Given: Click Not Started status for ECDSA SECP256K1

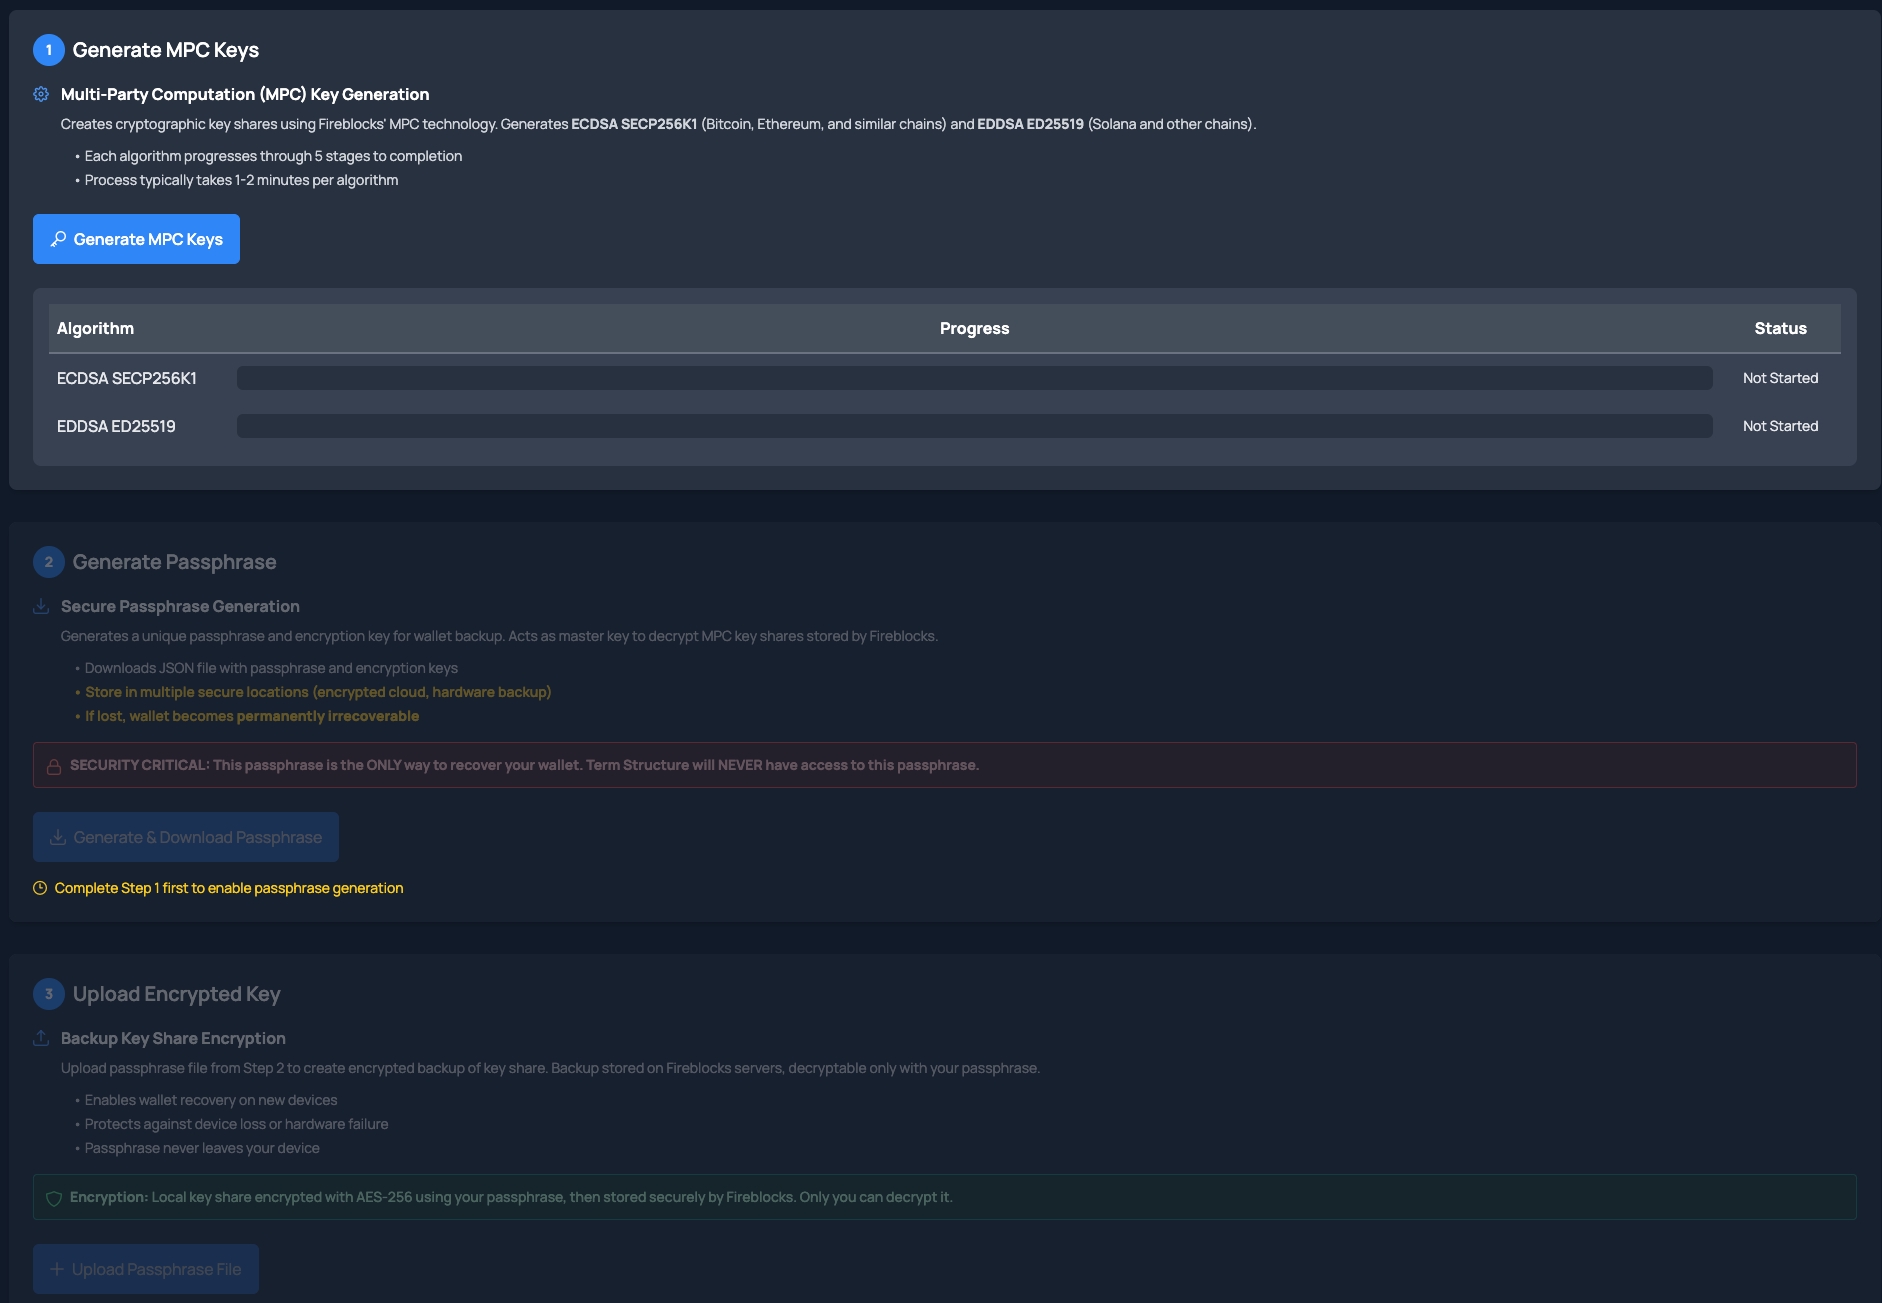Looking at the screenshot, I should pos(1780,378).
